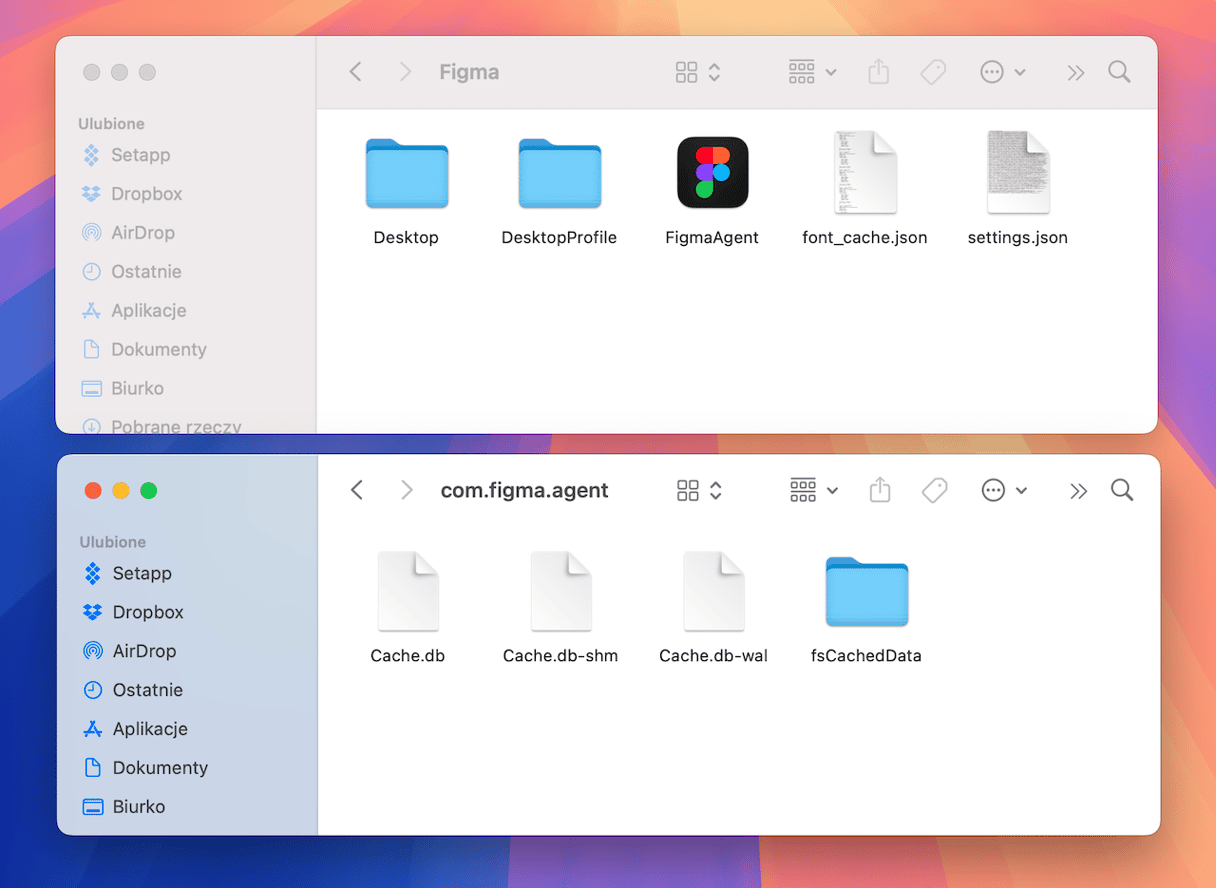Viewport: 1216px width, 888px height.
Task: Select the Cache.db file
Action: pyautogui.click(x=407, y=592)
